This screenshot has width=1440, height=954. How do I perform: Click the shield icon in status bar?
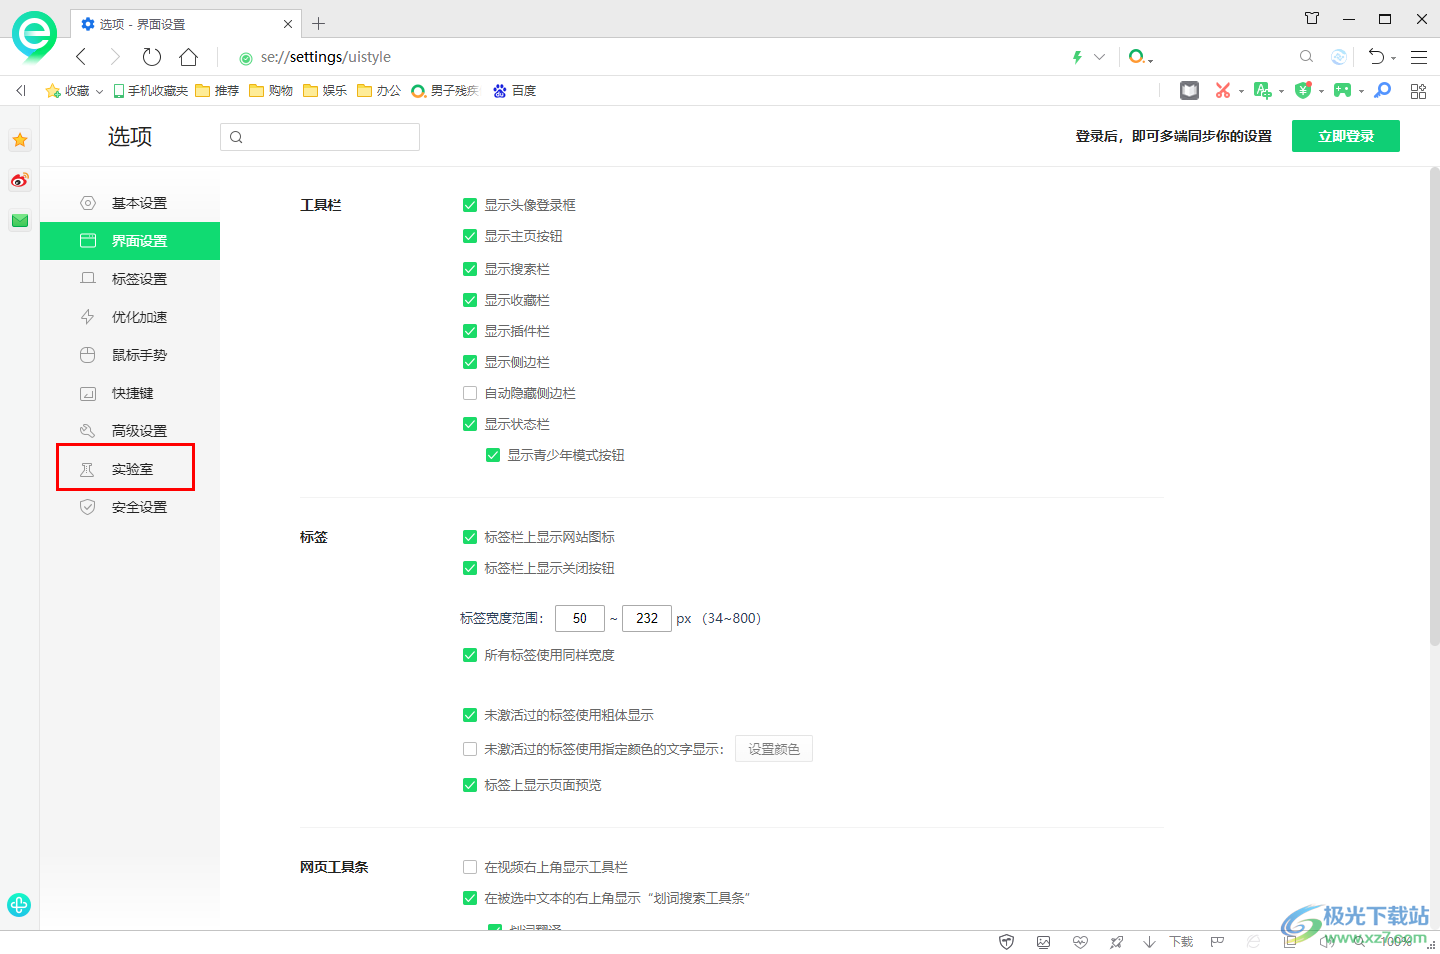[1007, 942]
